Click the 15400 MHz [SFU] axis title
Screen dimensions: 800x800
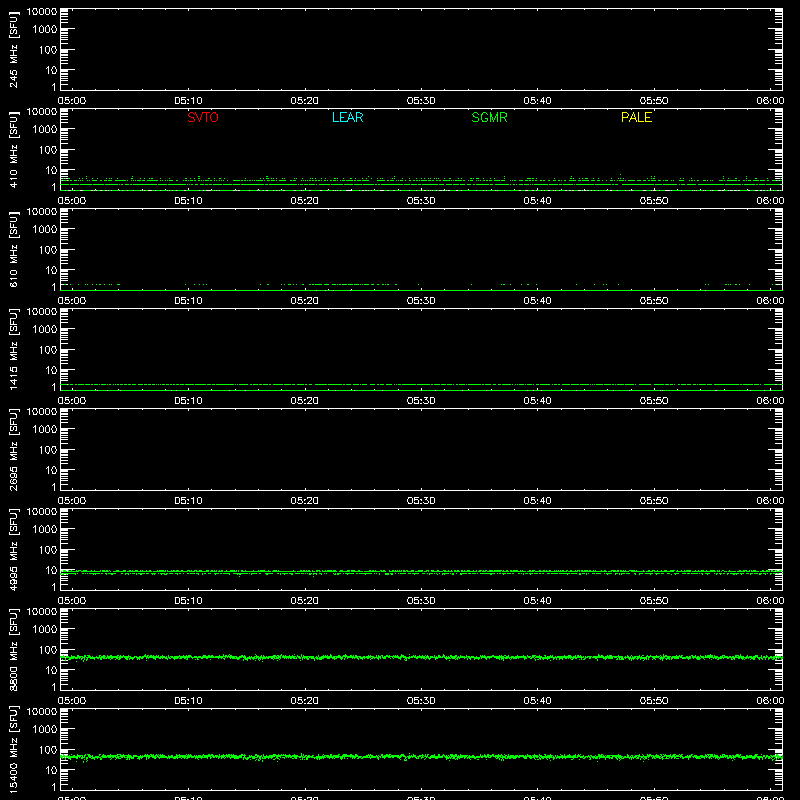[x=13, y=750]
